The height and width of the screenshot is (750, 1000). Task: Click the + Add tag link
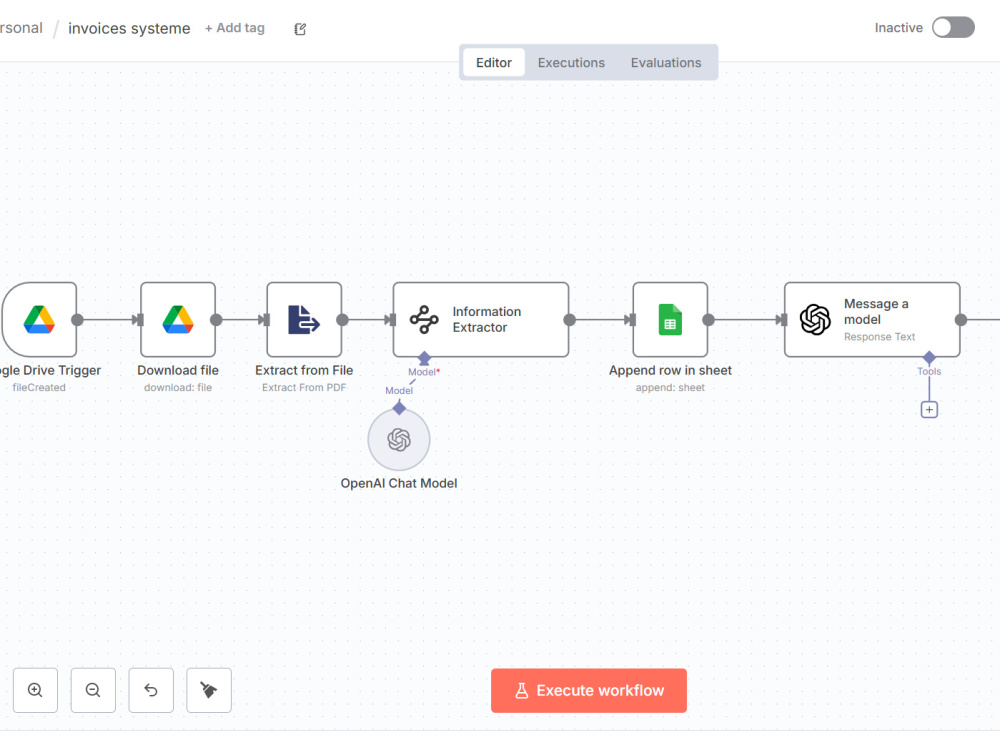[235, 28]
